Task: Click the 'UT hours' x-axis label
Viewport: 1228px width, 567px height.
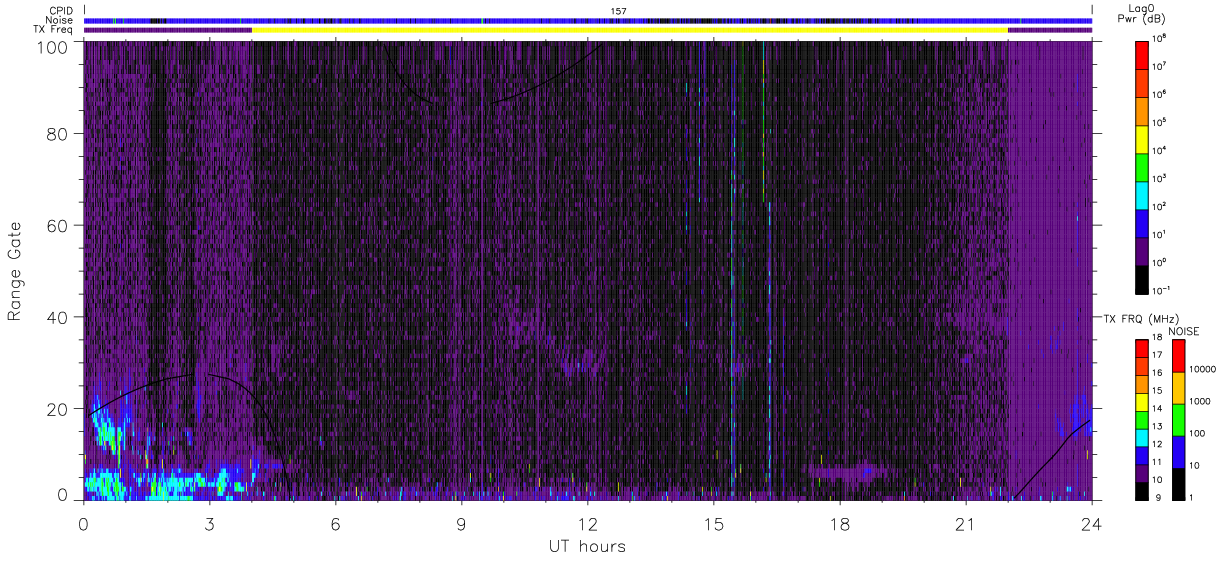Action: tap(587, 547)
